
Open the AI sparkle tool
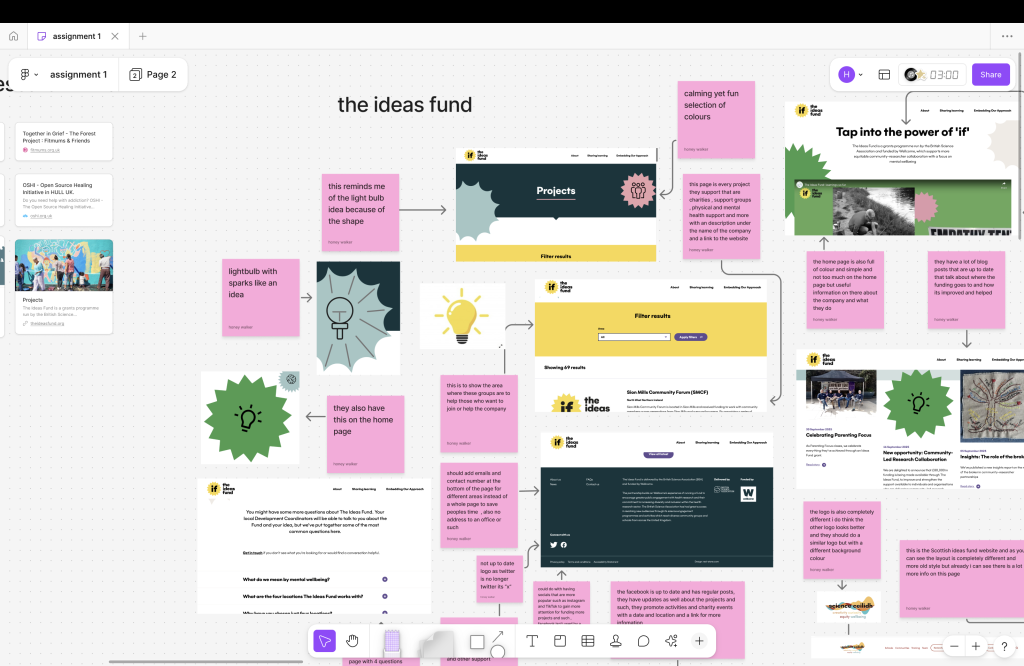pos(672,641)
